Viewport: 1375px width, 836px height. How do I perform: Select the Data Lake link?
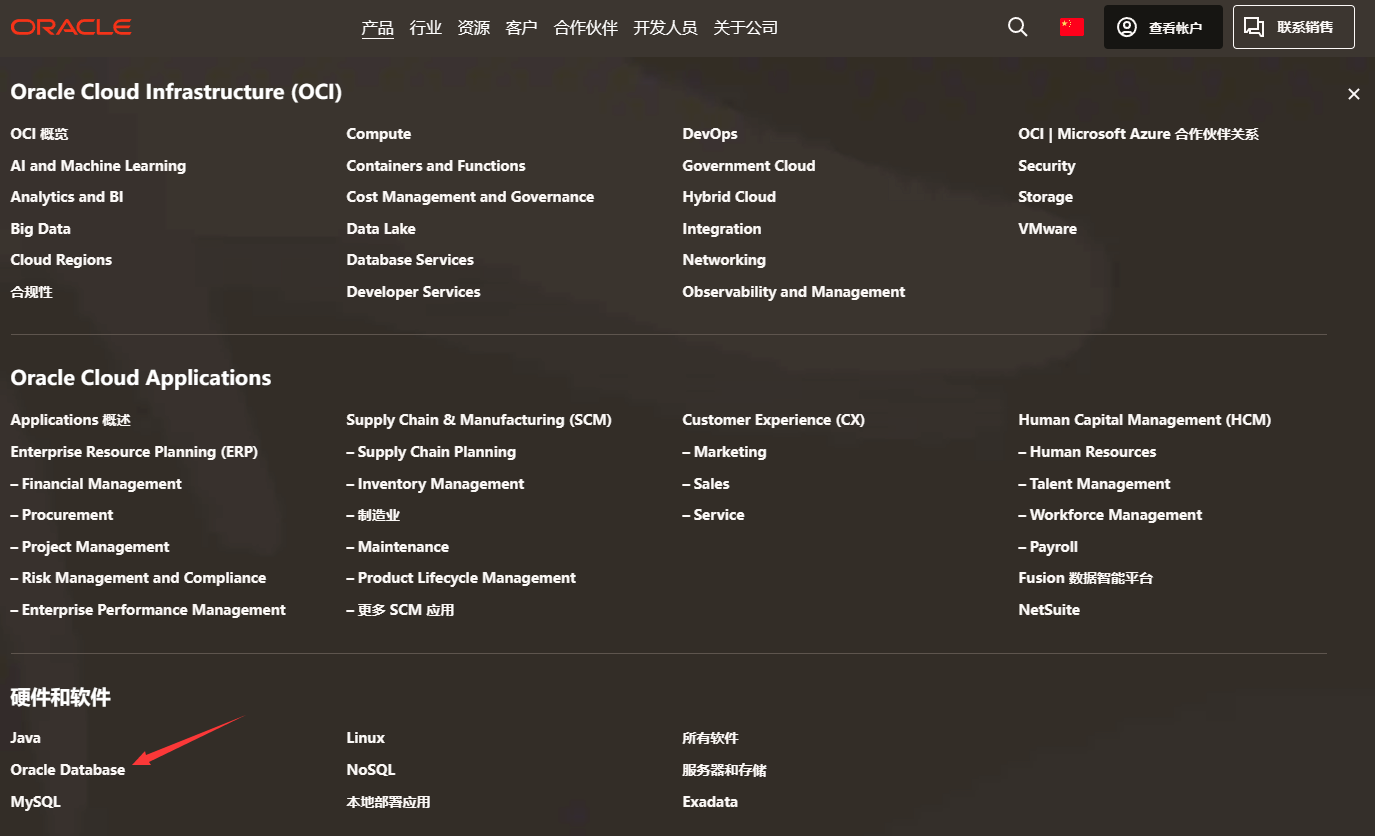coord(381,229)
